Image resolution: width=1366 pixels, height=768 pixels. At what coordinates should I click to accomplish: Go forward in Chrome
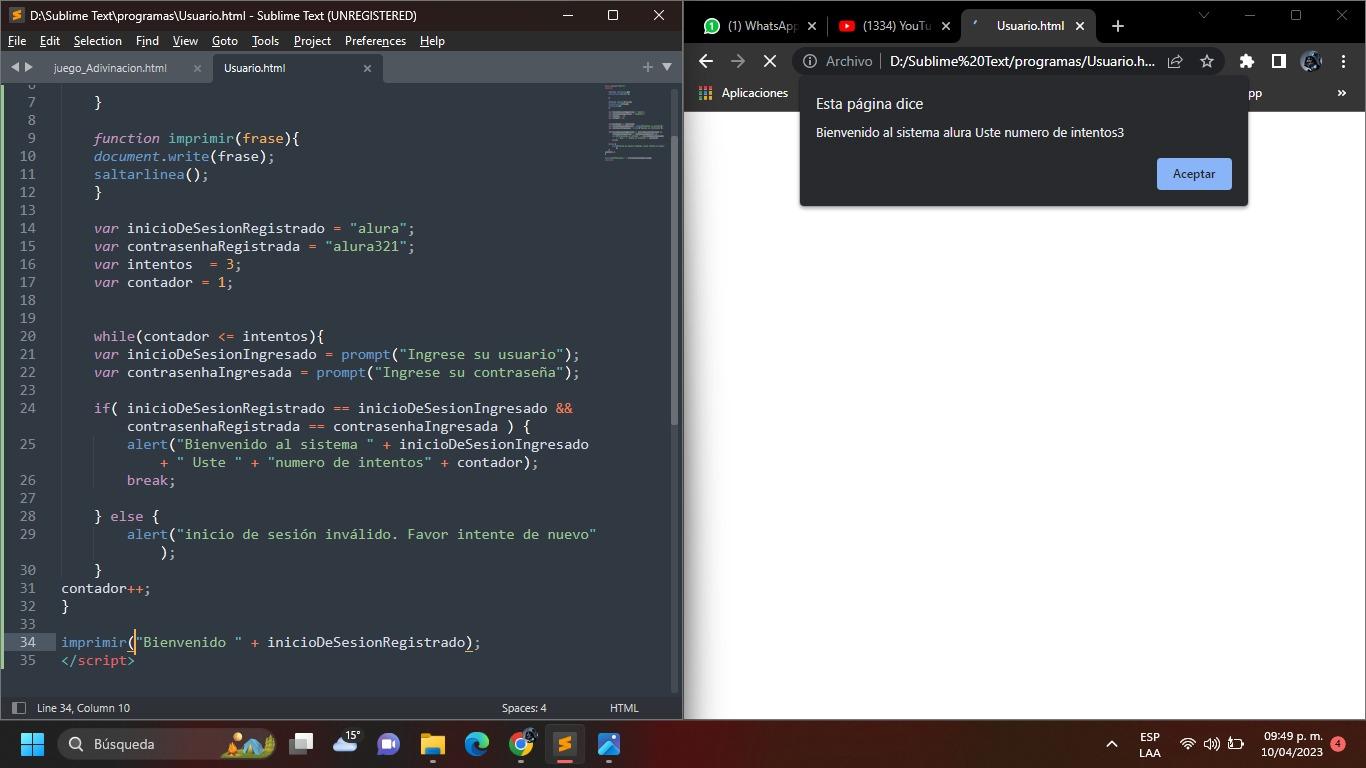pos(738,61)
